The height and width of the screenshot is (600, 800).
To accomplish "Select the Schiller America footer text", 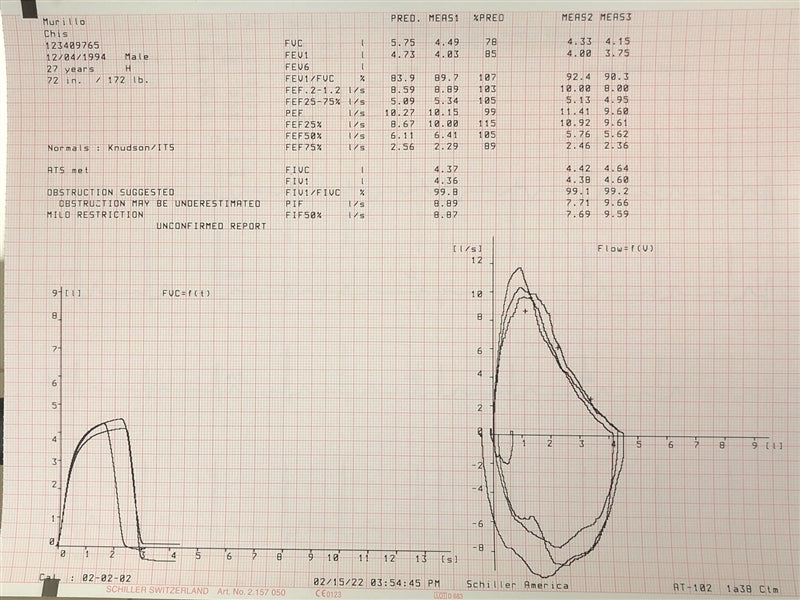I will tap(517, 585).
